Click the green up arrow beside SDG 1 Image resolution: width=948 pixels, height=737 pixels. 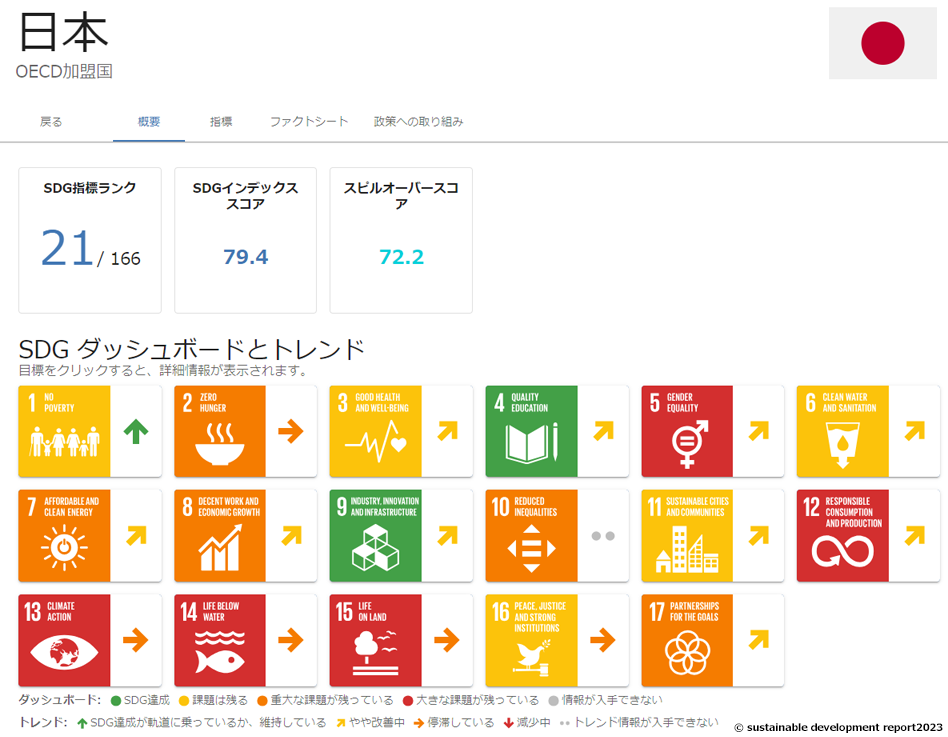[136, 431]
